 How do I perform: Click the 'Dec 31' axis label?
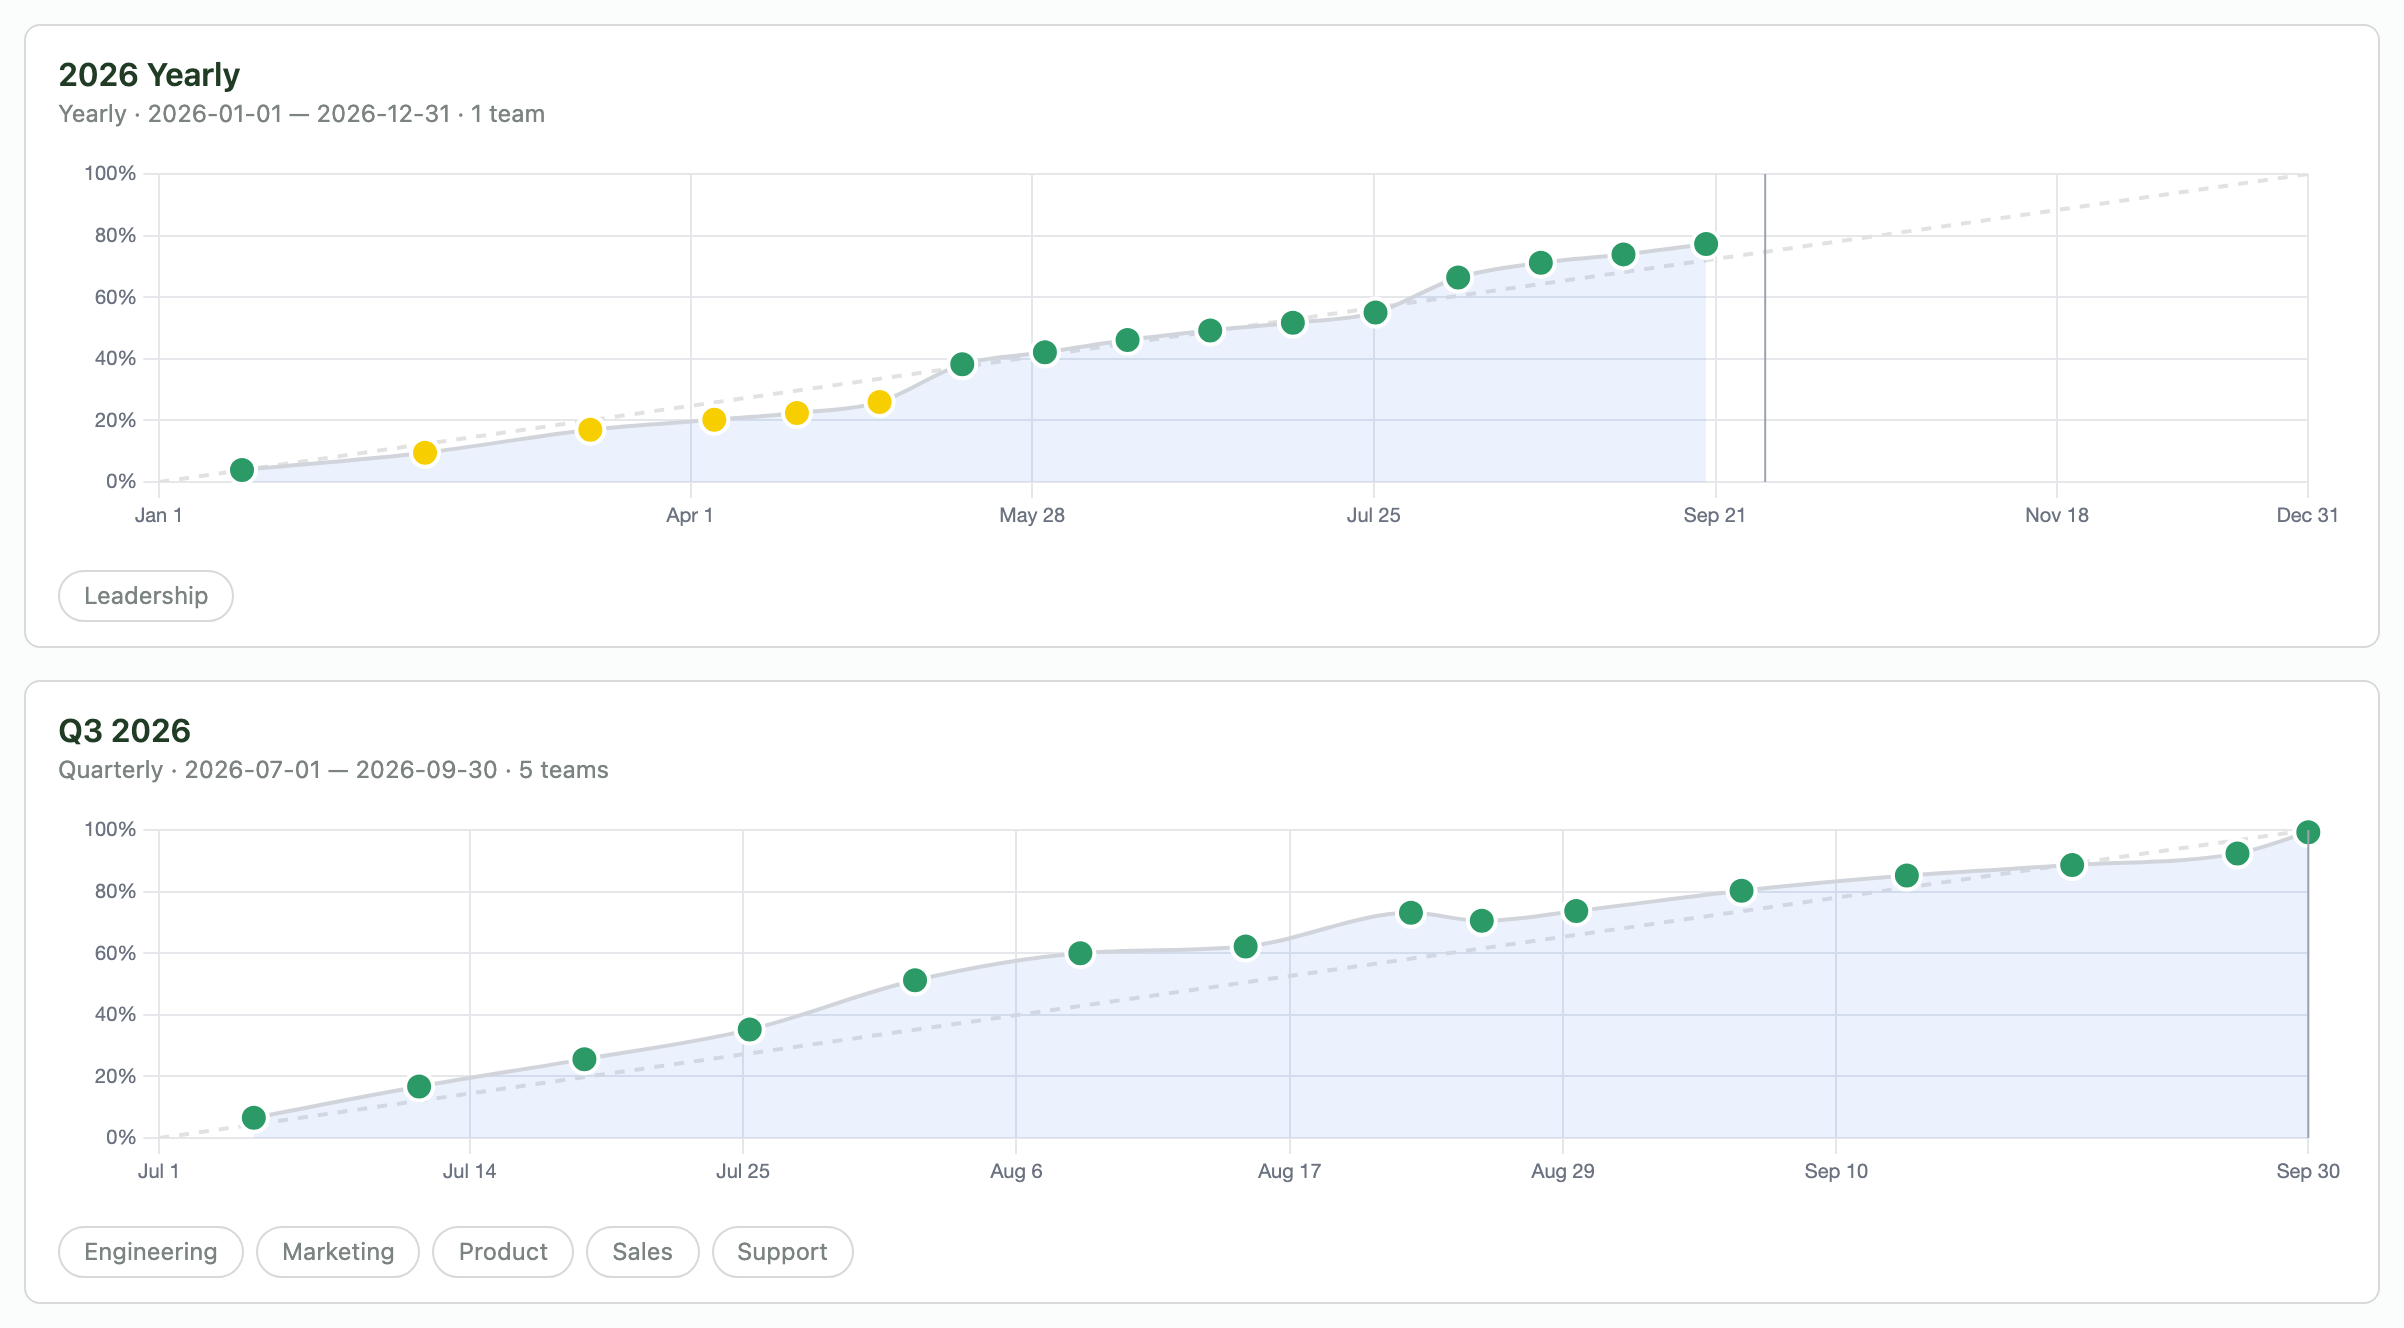coord(2308,515)
